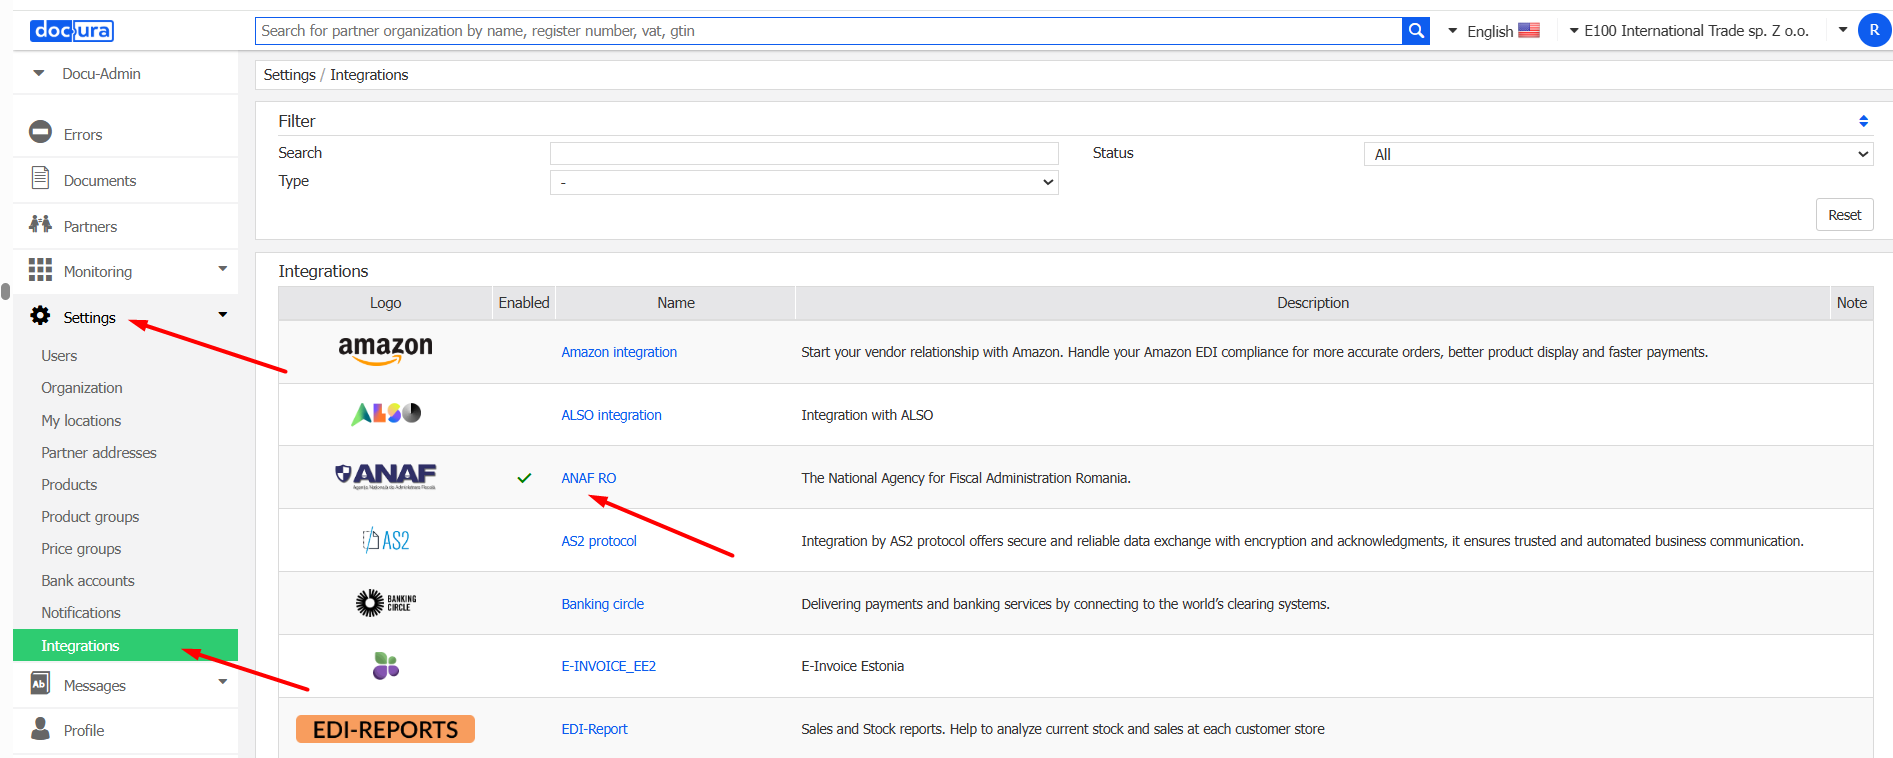This screenshot has height=758, width=1893.
Task: Click the partner organization search field
Action: (x=828, y=31)
